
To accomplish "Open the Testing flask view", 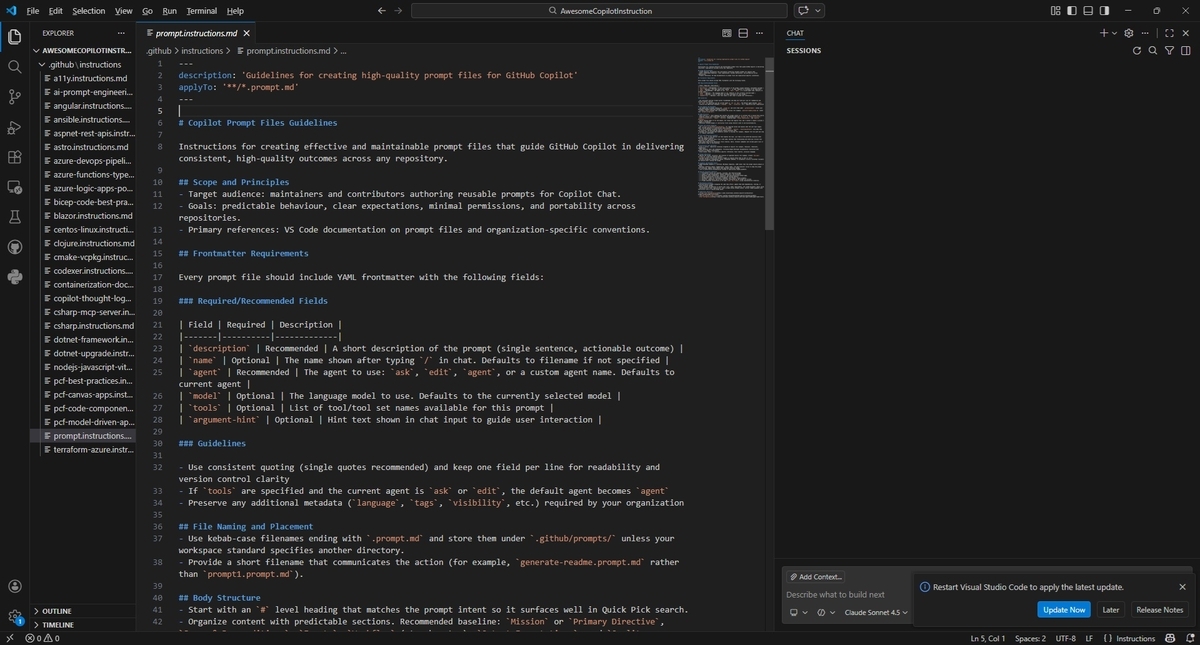I will click(x=14, y=217).
